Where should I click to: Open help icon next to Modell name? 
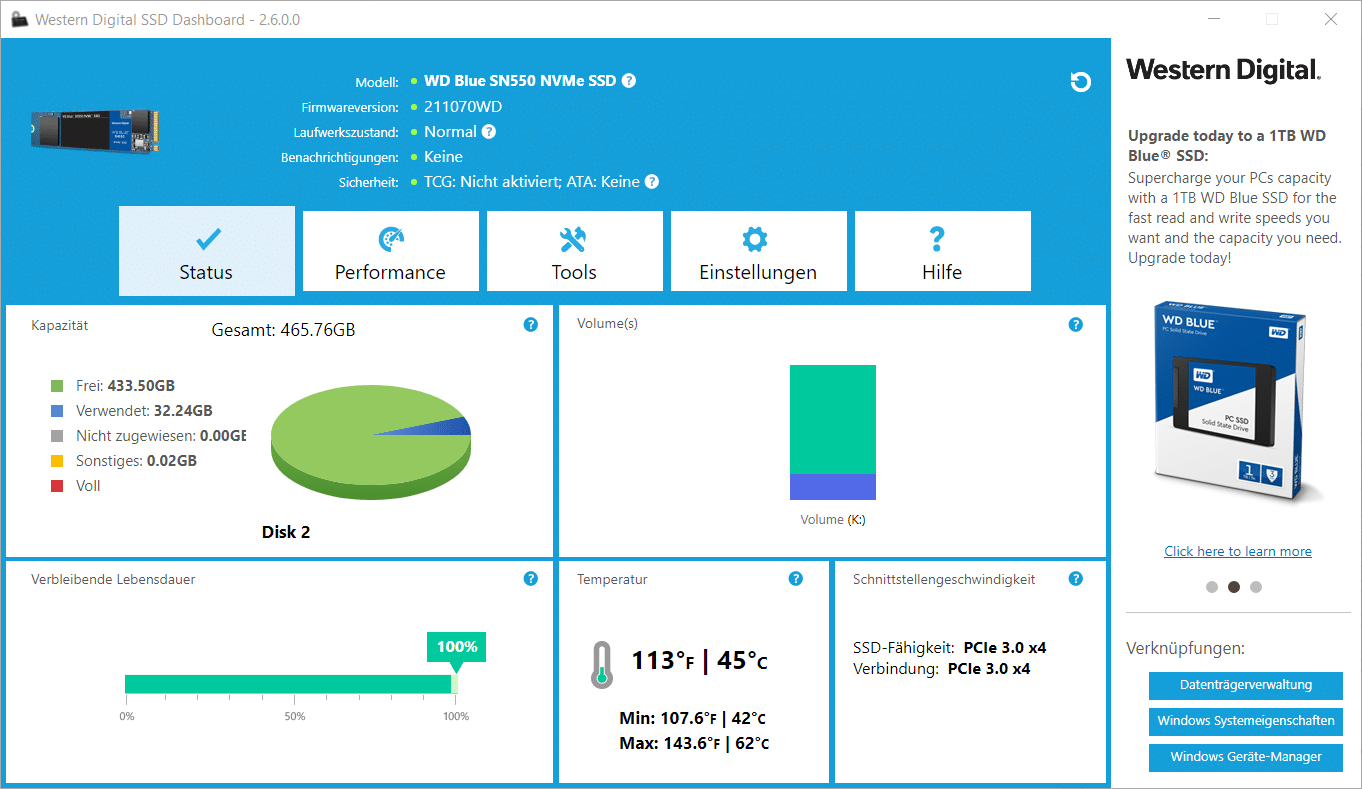point(629,81)
